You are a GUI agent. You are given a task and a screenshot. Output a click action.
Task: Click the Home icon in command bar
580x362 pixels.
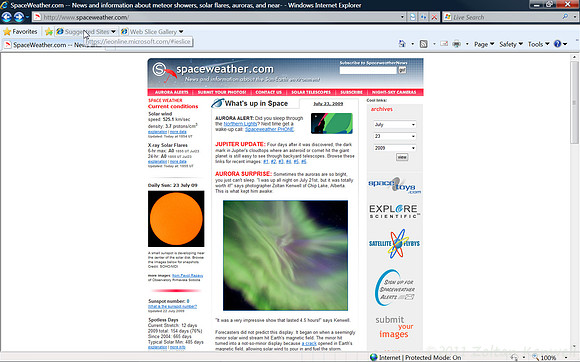point(402,44)
